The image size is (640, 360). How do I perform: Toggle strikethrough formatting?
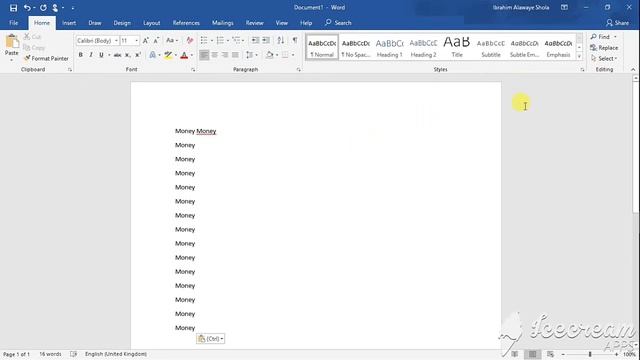click(117, 55)
